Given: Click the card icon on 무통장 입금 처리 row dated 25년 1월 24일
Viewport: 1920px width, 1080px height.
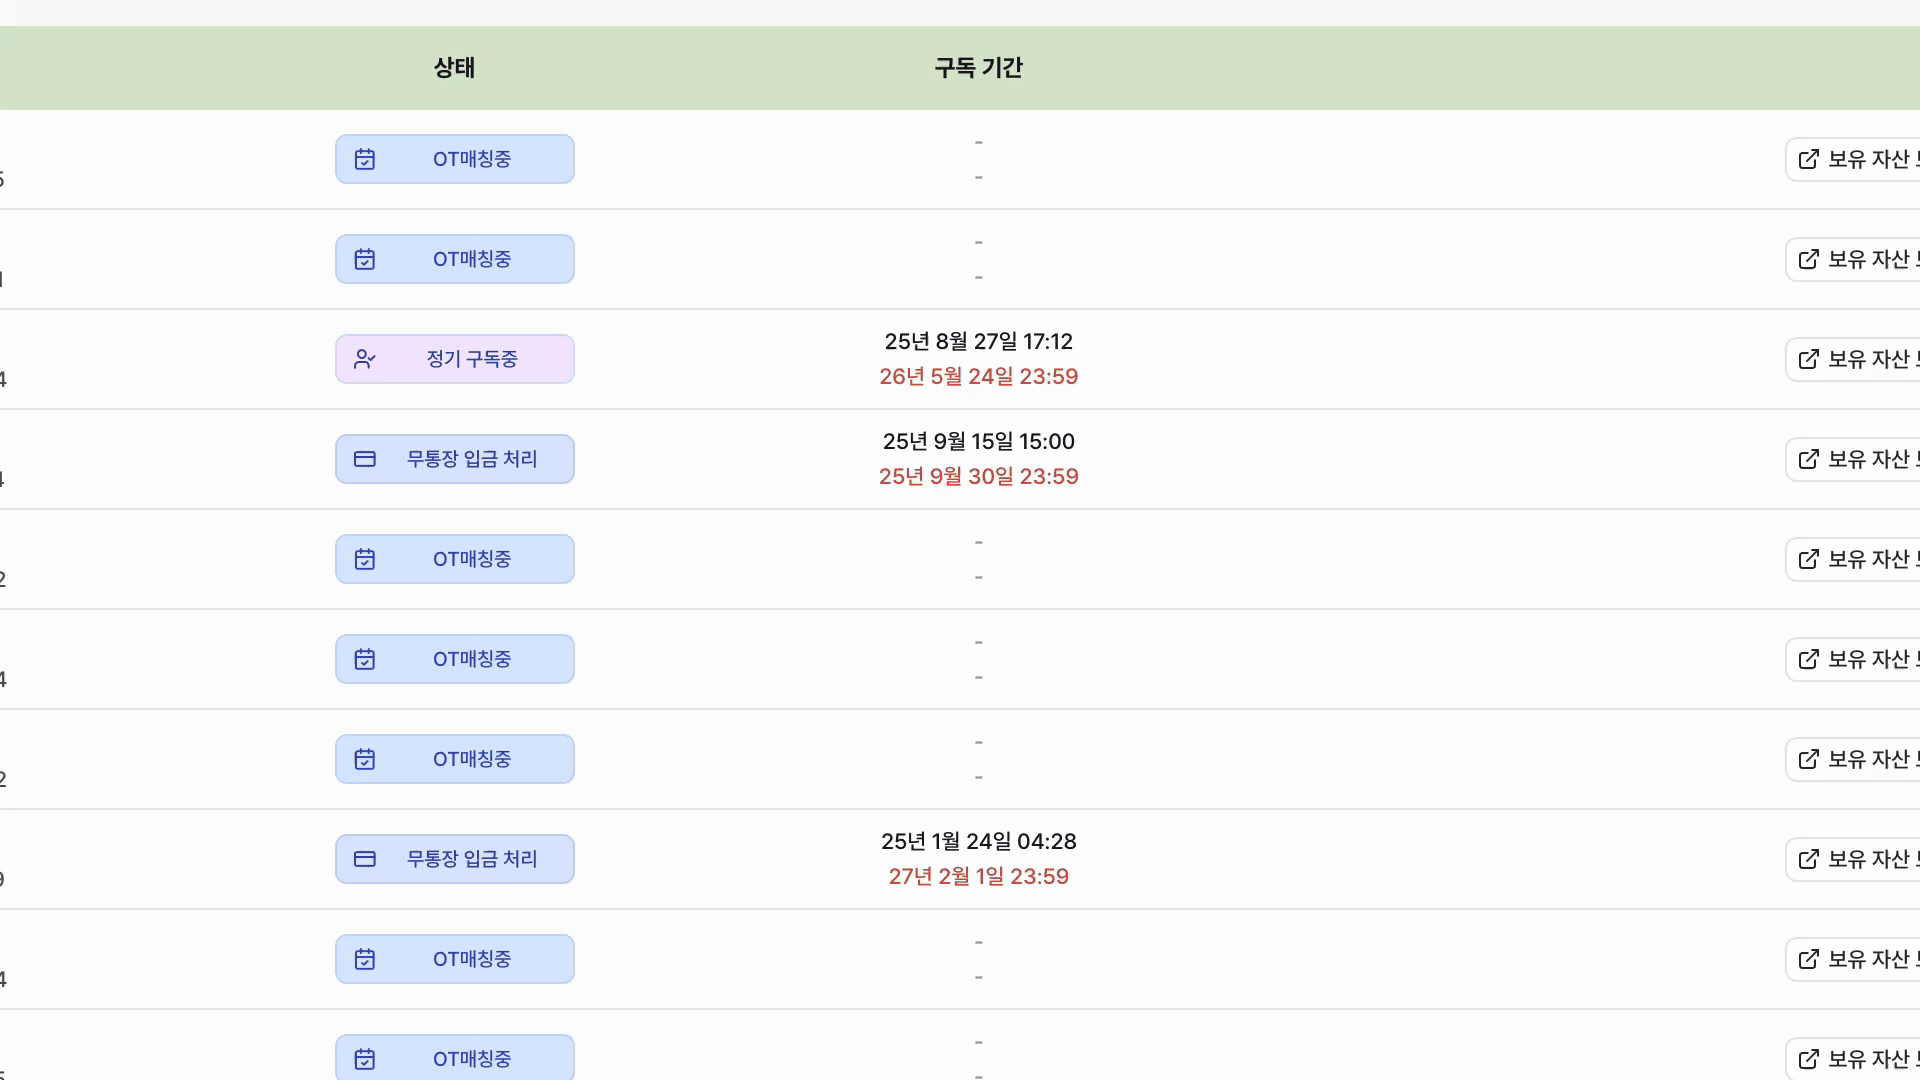Looking at the screenshot, I should tap(364, 859).
